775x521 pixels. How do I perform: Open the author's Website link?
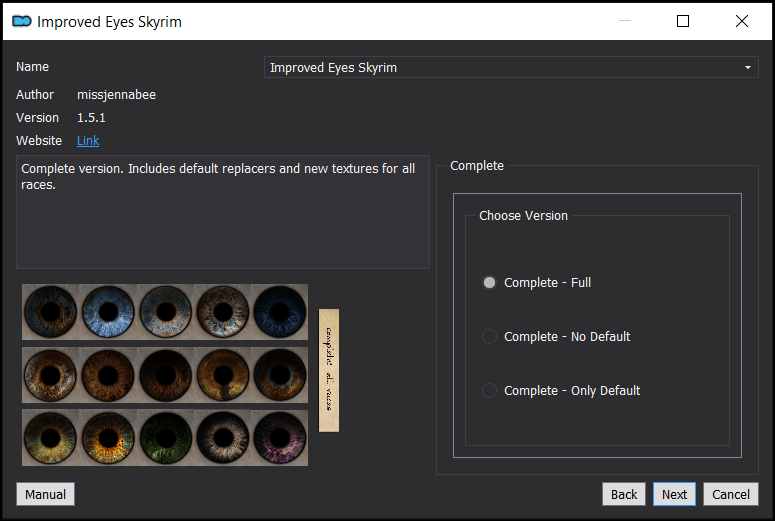(x=88, y=141)
